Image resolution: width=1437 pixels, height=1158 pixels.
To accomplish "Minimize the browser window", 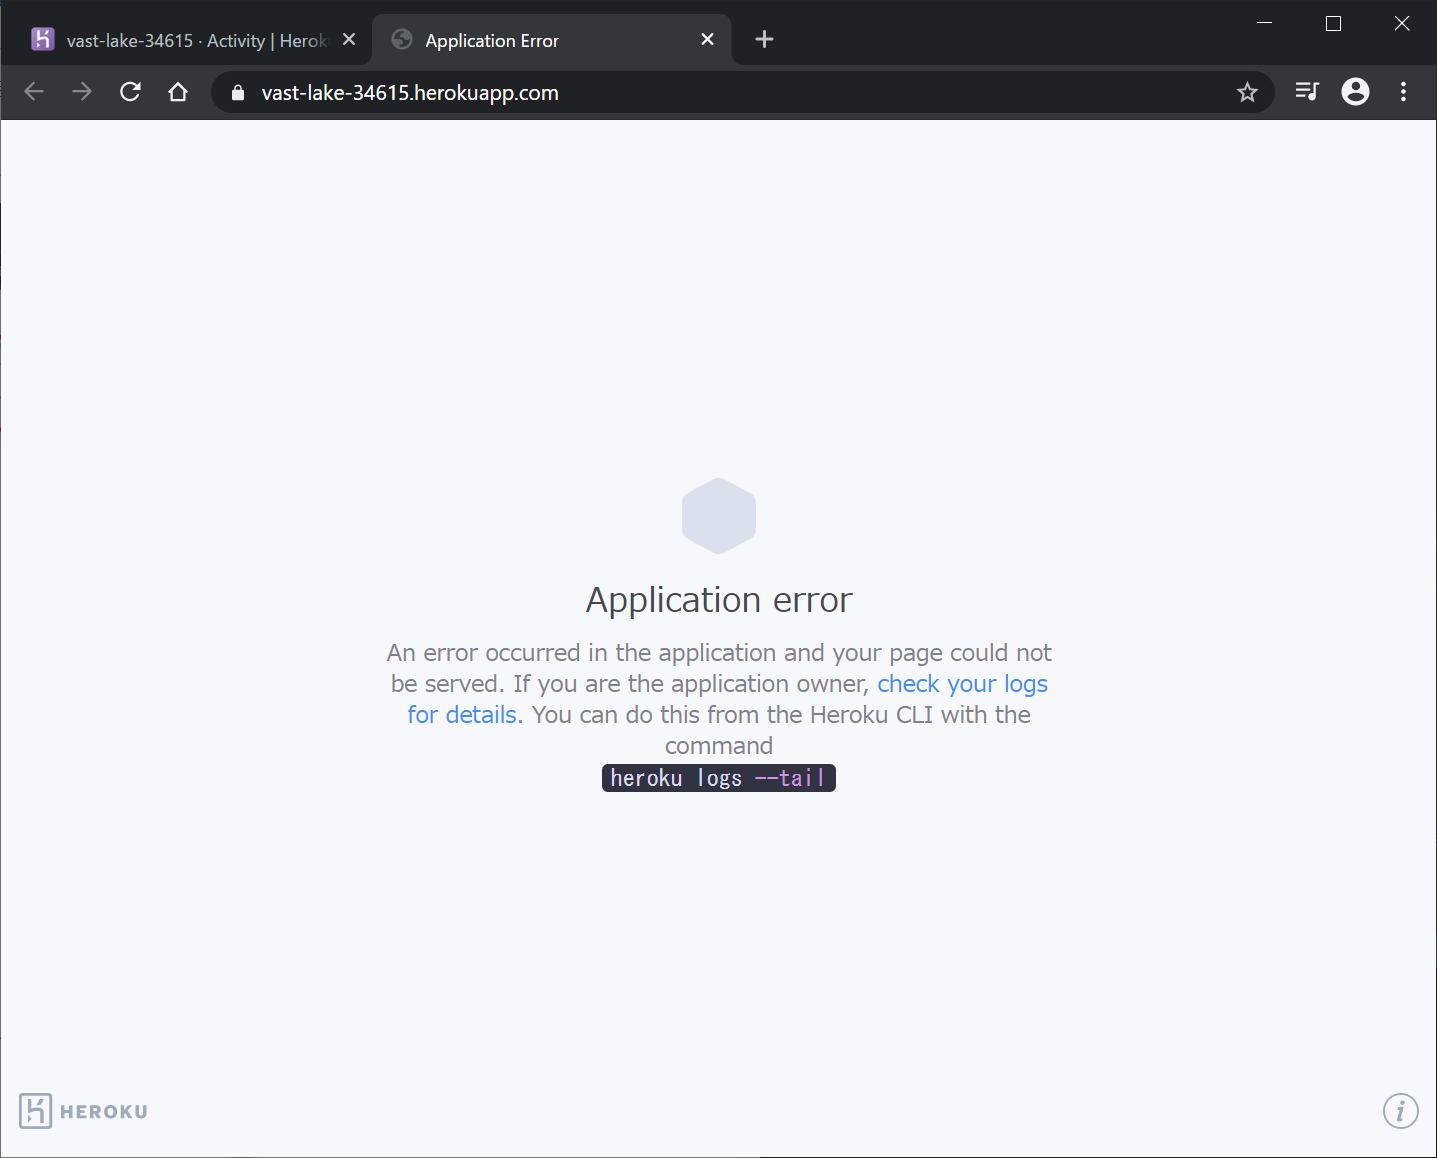I will 1265,23.
